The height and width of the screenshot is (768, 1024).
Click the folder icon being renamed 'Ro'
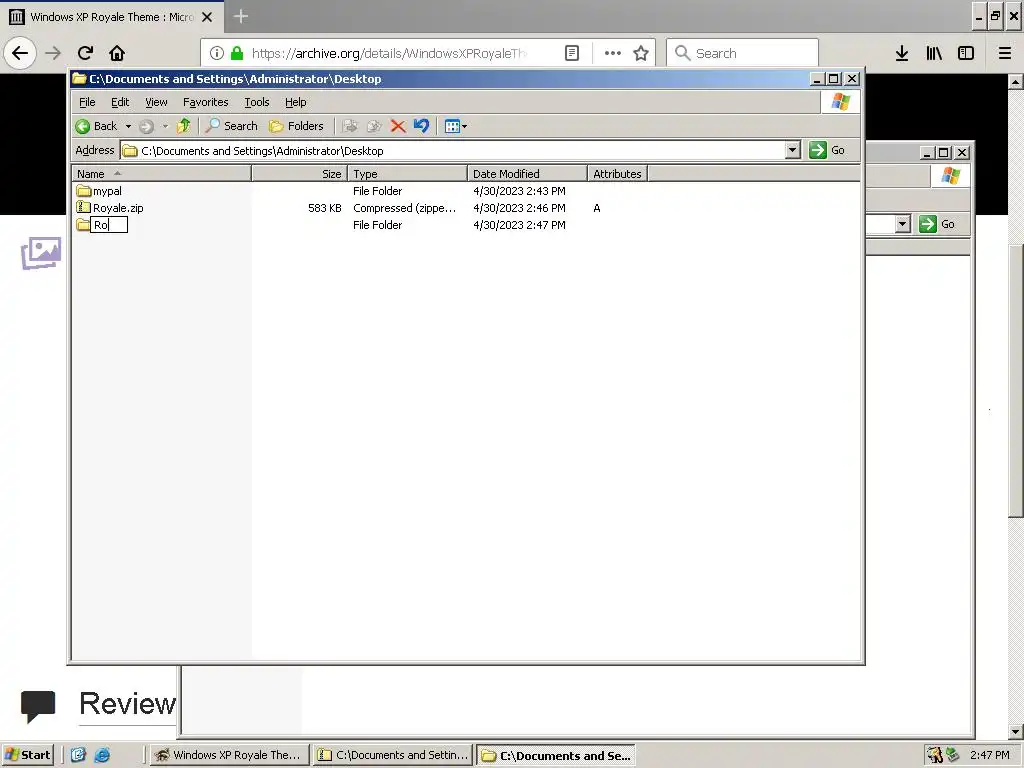tap(83, 225)
